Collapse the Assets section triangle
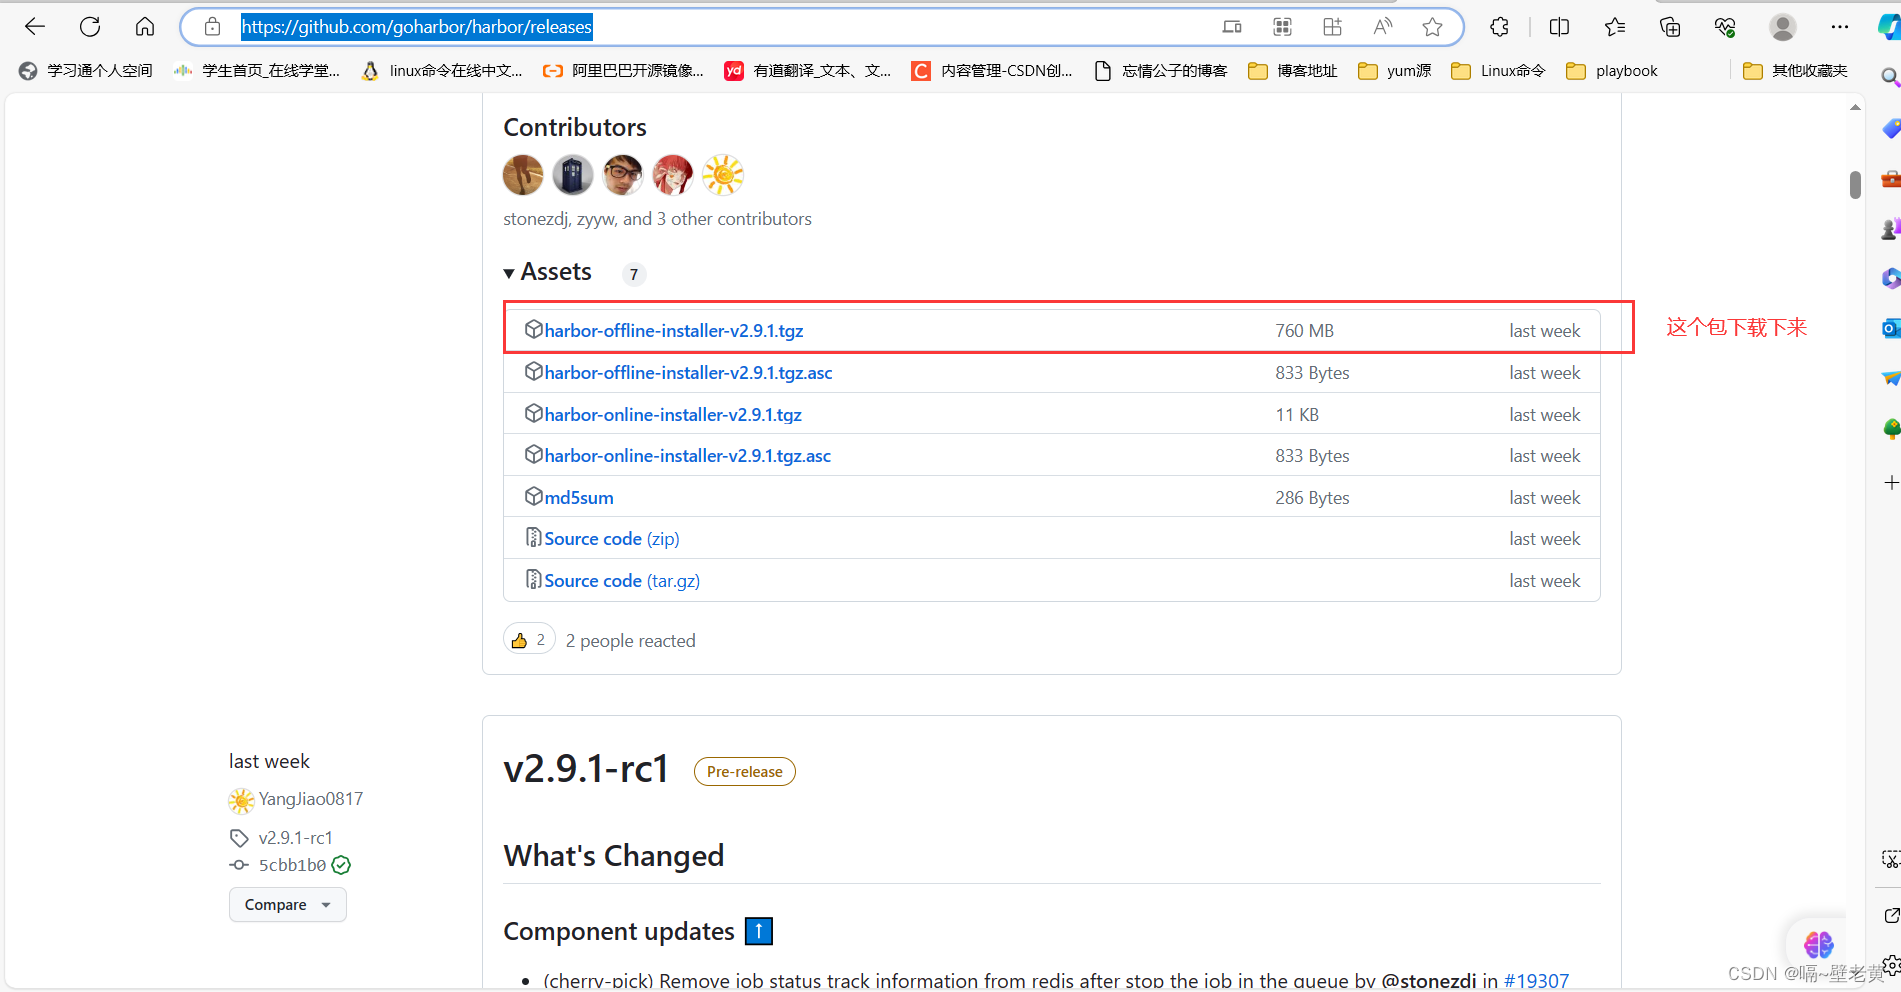The image size is (1901, 992). point(509,273)
